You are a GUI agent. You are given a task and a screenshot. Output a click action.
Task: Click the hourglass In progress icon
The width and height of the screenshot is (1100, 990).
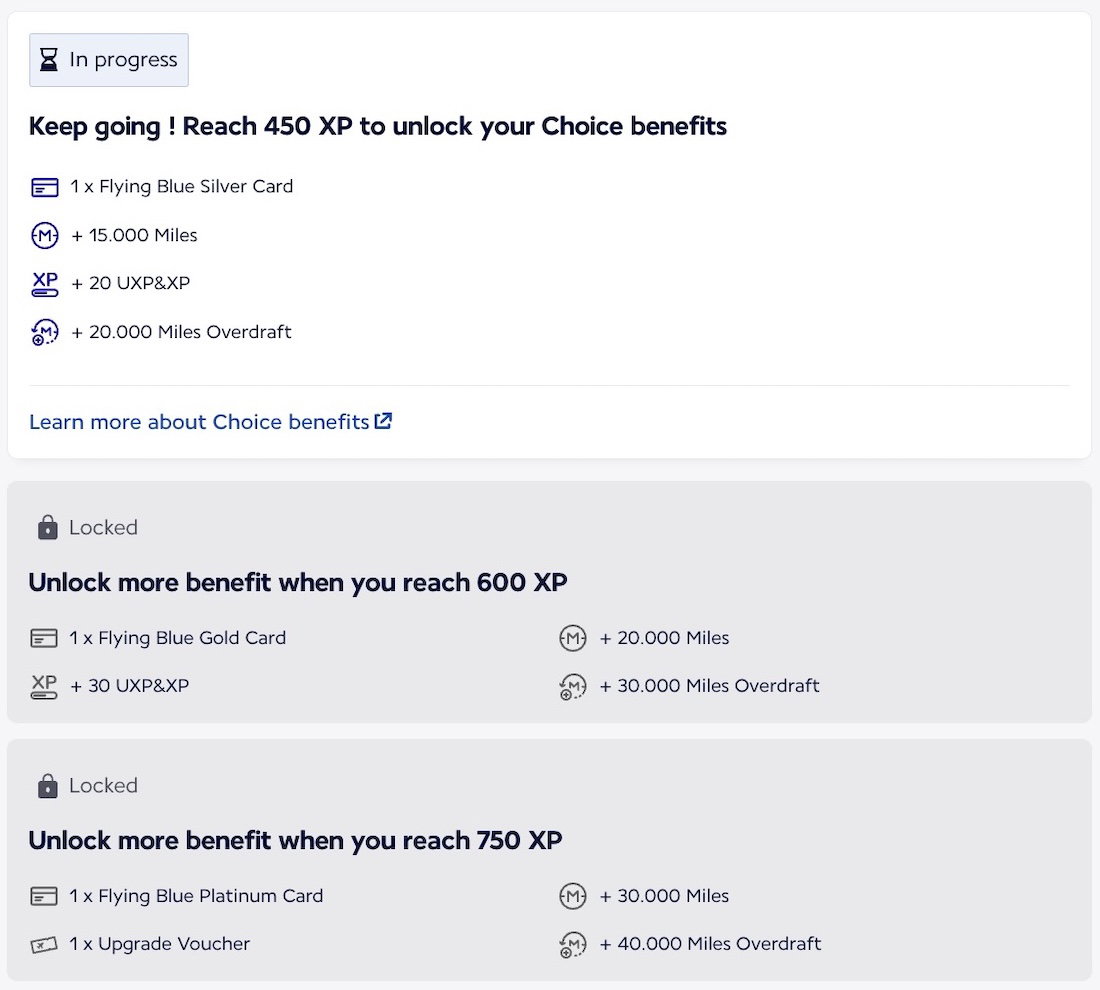pos(48,60)
